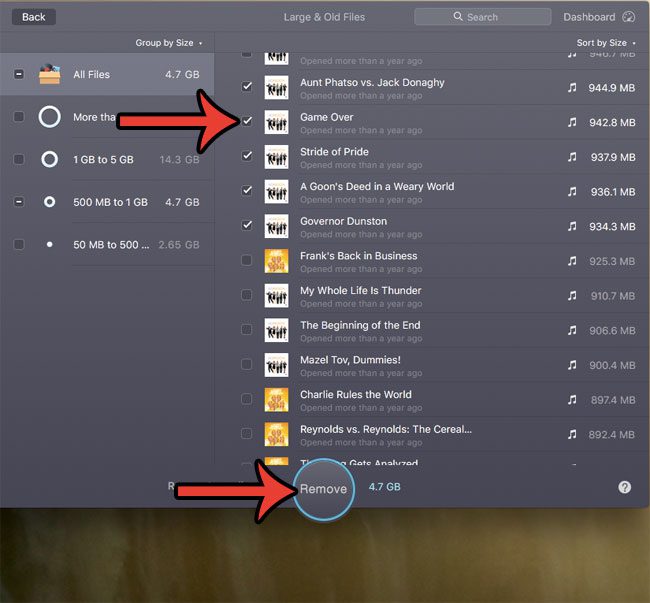Uncheck the Game Over checkbox
This screenshot has width=650, height=603.
247,122
